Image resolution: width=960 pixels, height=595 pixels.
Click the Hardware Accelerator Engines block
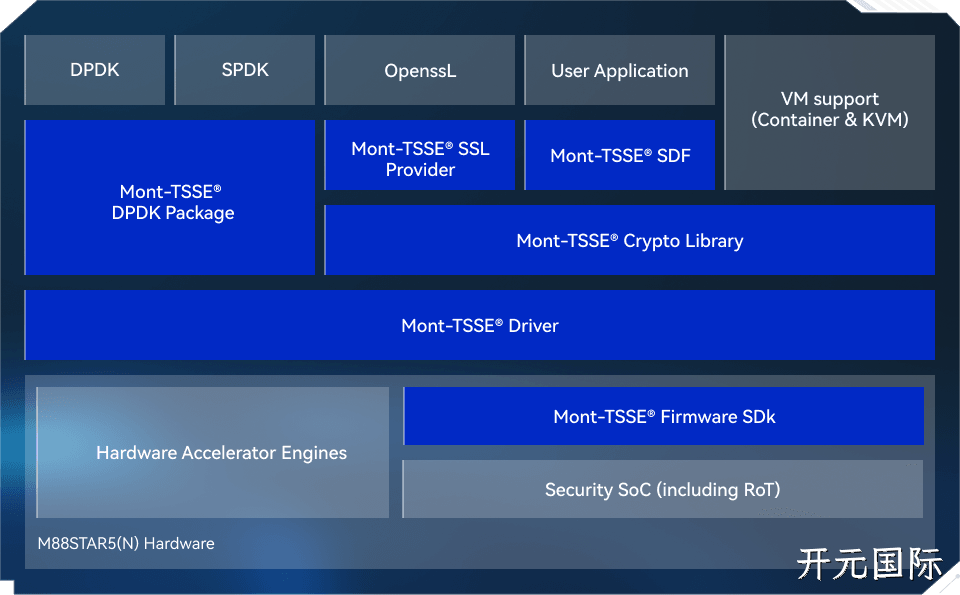pos(213,452)
